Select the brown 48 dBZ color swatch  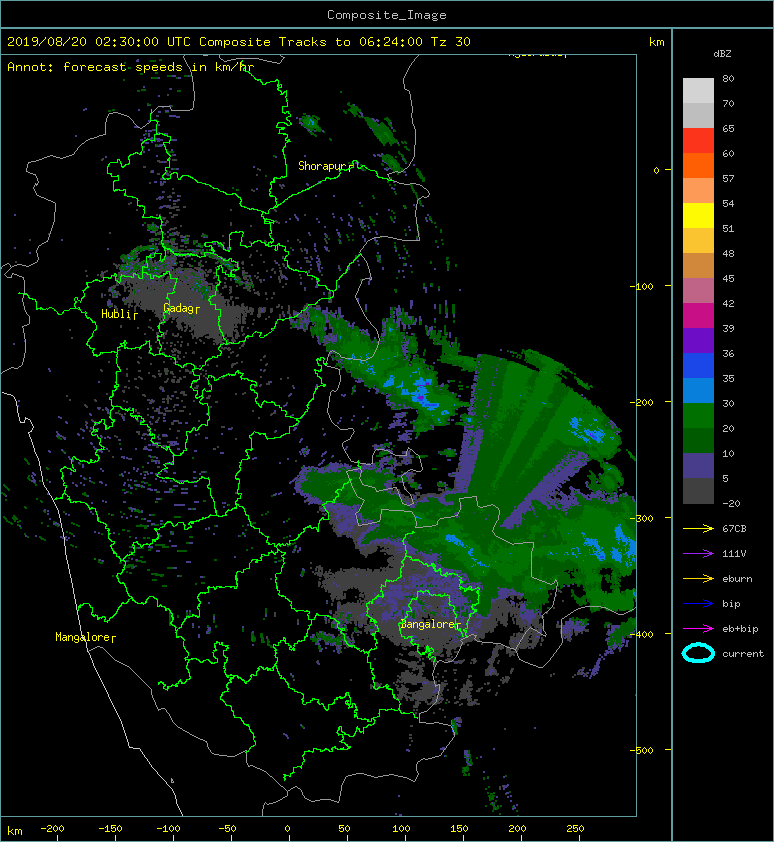pos(698,265)
